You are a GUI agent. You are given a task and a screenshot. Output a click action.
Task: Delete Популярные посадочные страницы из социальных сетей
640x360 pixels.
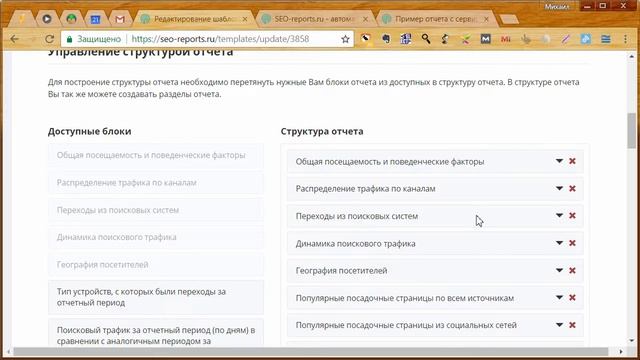(x=572, y=325)
